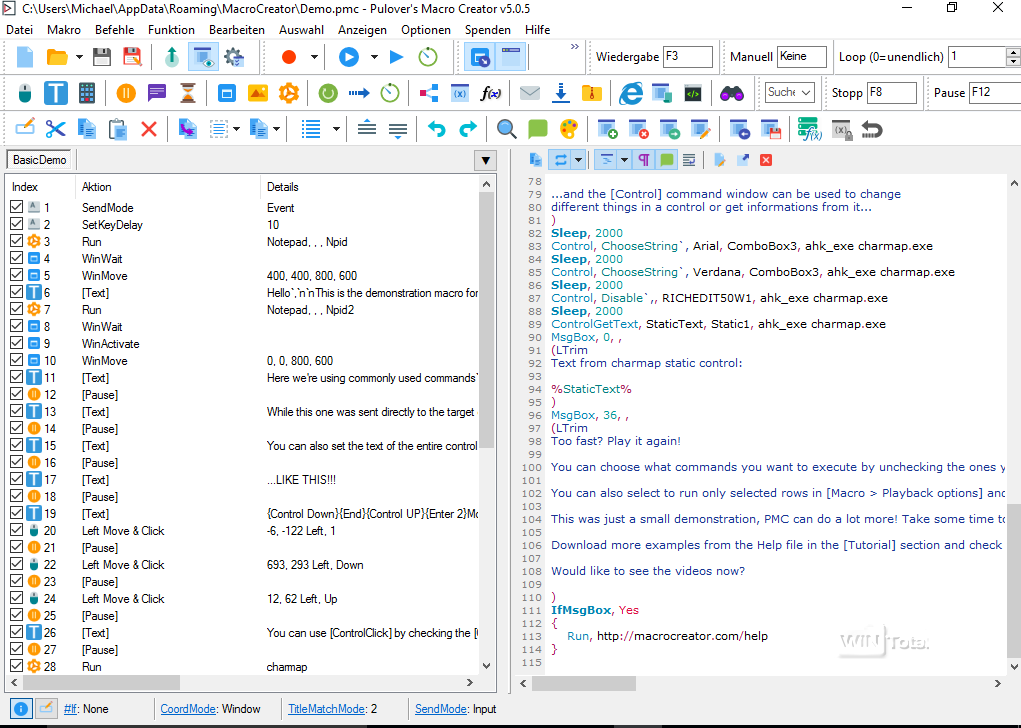Viewport: 1021px width, 728px height.
Task: Toggle checkbox for row 10 WinMove
Action: pyautogui.click(x=16, y=361)
